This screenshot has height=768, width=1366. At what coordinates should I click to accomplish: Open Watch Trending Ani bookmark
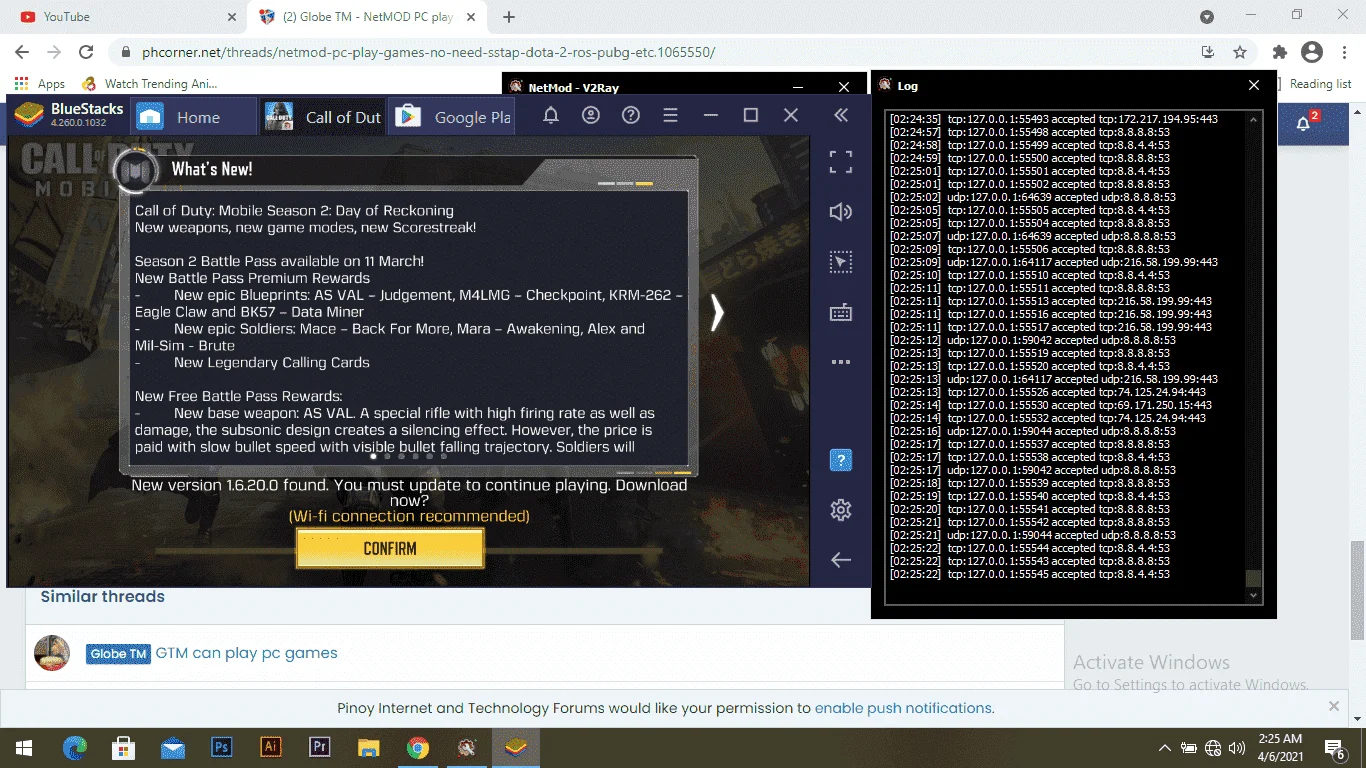(150, 84)
